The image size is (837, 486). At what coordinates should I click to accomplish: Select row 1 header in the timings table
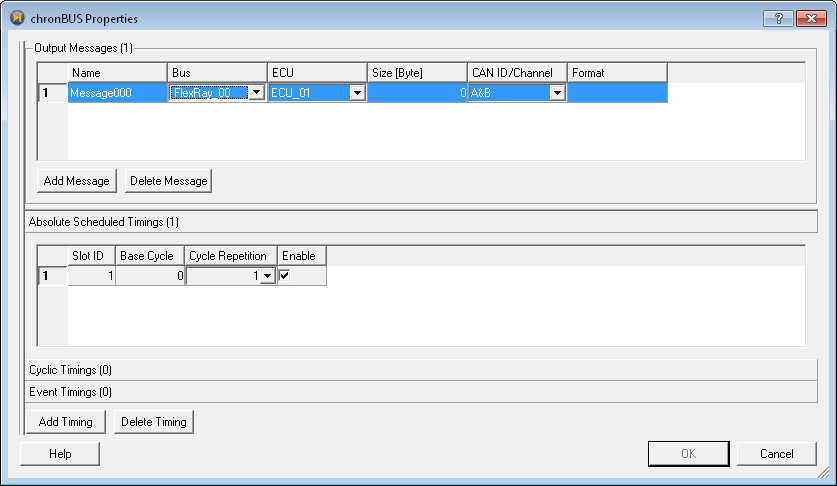click(x=52, y=276)
